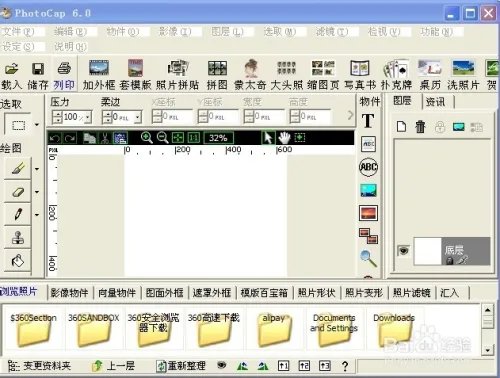The image size is (500, 378).
Task: Click the redo arrow on canvas toolbar
Action: coord(70,138)
